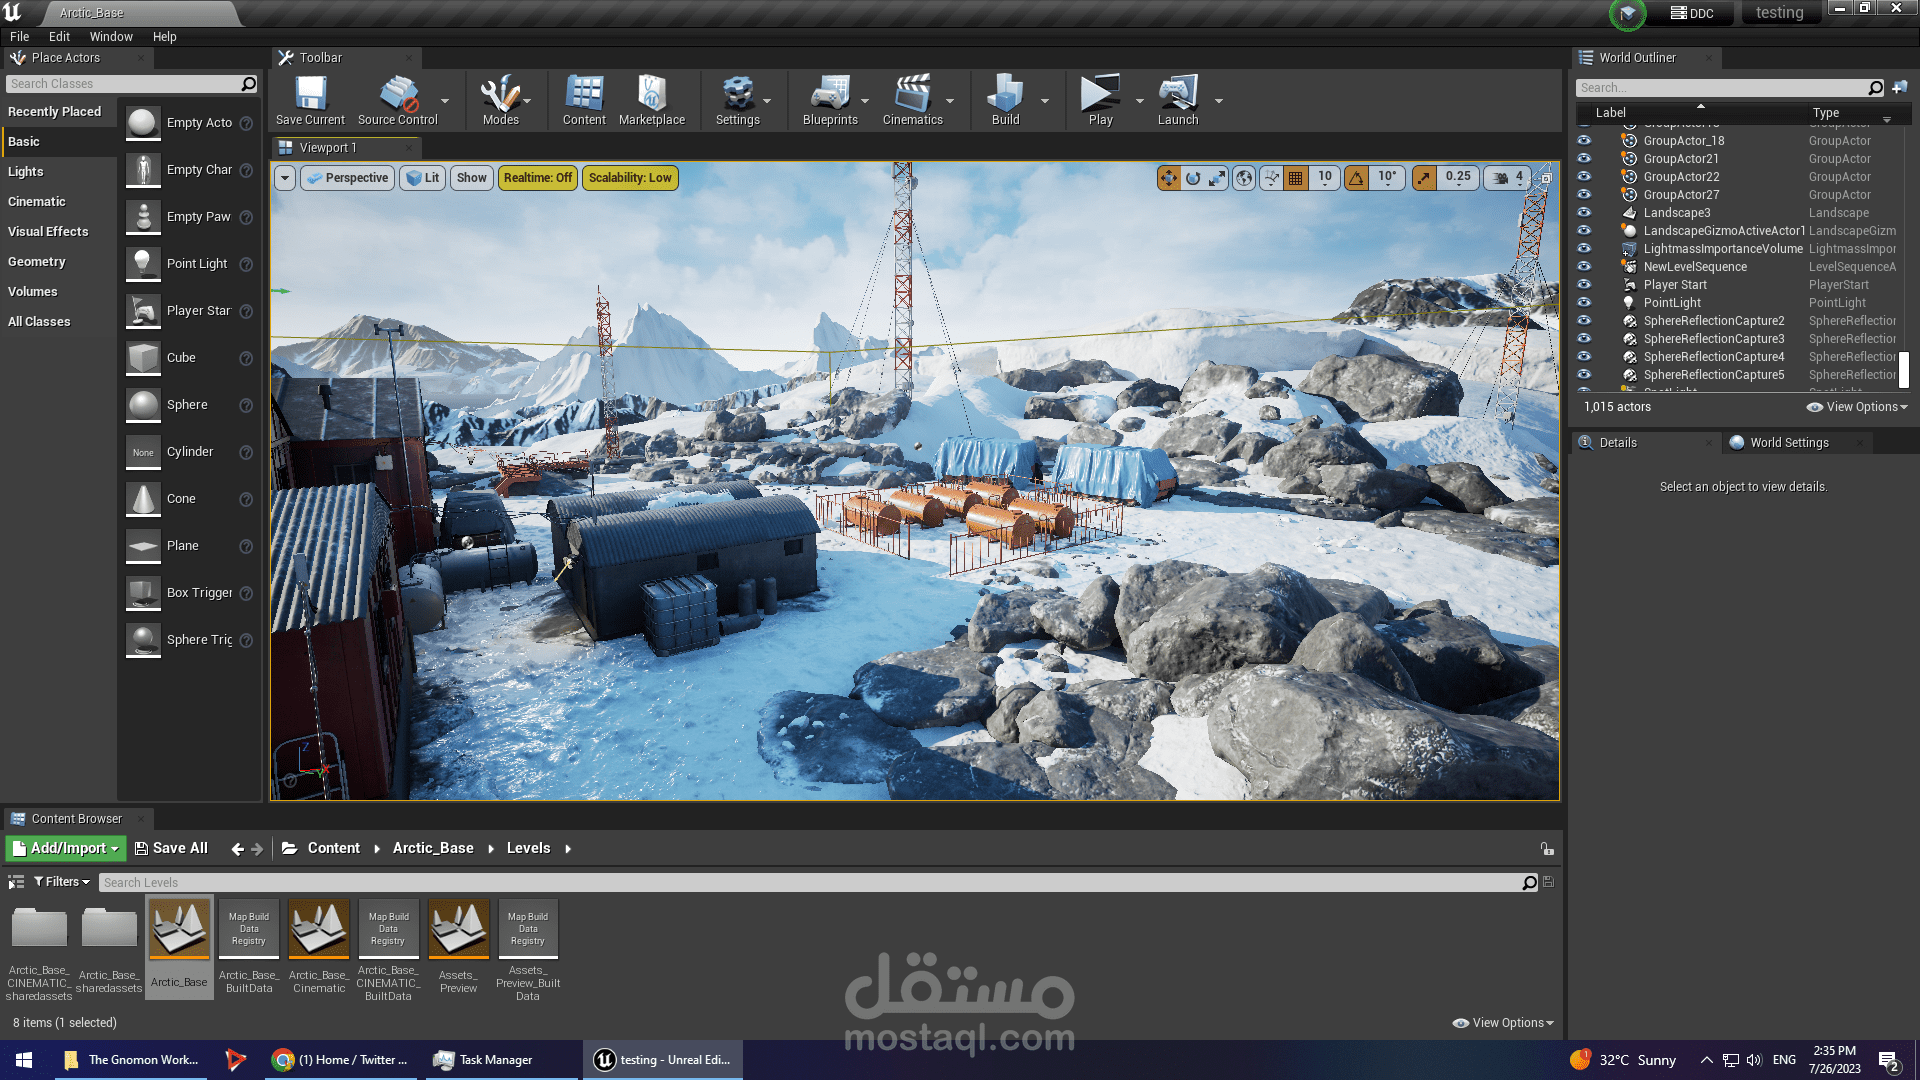Switch to the World Settings tab

click(x=1788, y=443)
